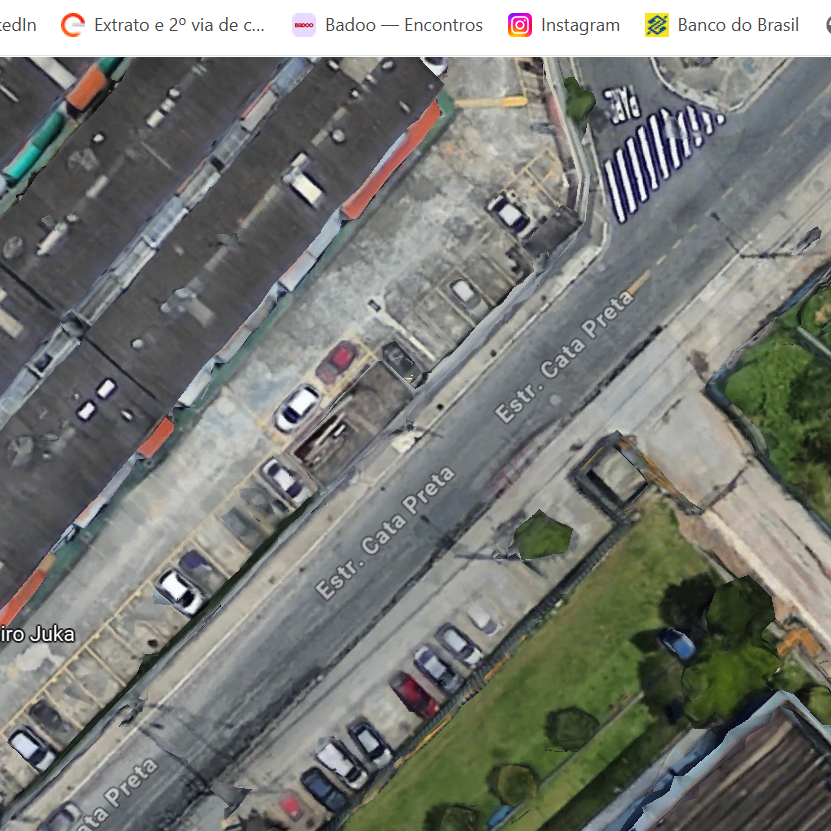Open the Badoo — Encontros bookmark
Image resolution: width=831 pixels, height=831 pixels.
[x=387, y=25]
